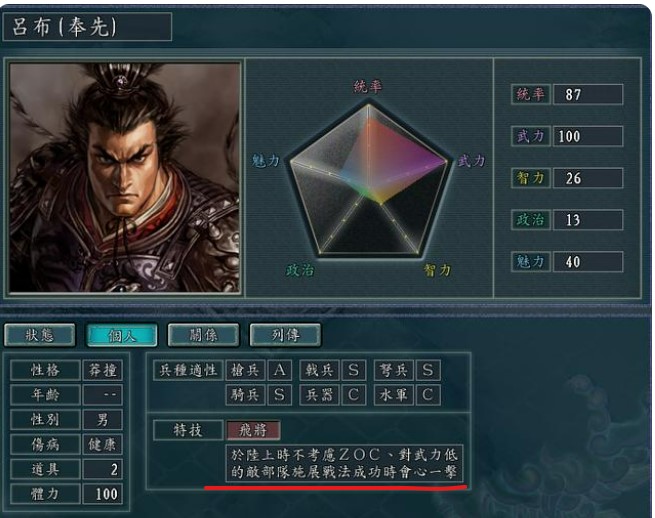Select the 個人 tab
Image resolution: width=655 pixels, height=518 pixels.
[122, 335]
